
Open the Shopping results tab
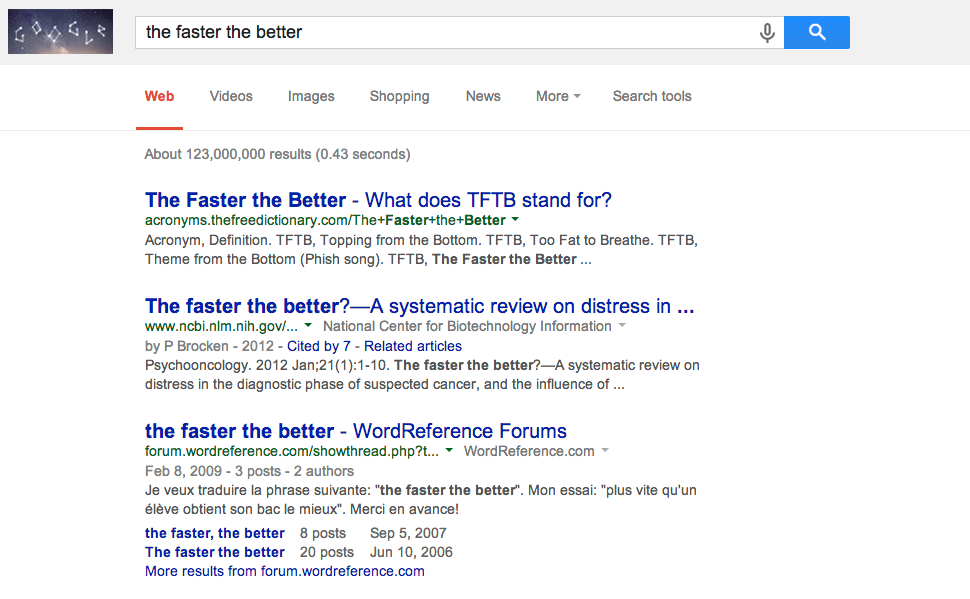click(399, 96)
